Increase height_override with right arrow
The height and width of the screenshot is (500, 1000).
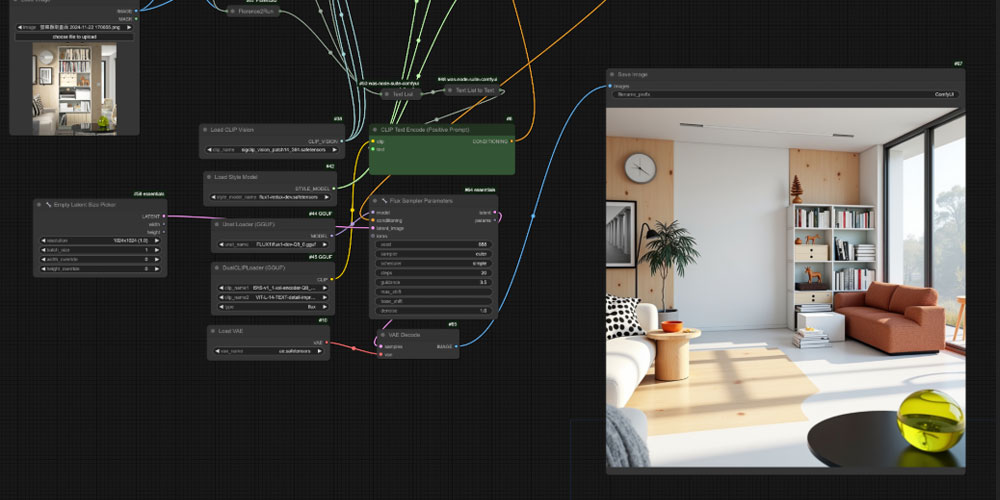[x=157, y=269]
